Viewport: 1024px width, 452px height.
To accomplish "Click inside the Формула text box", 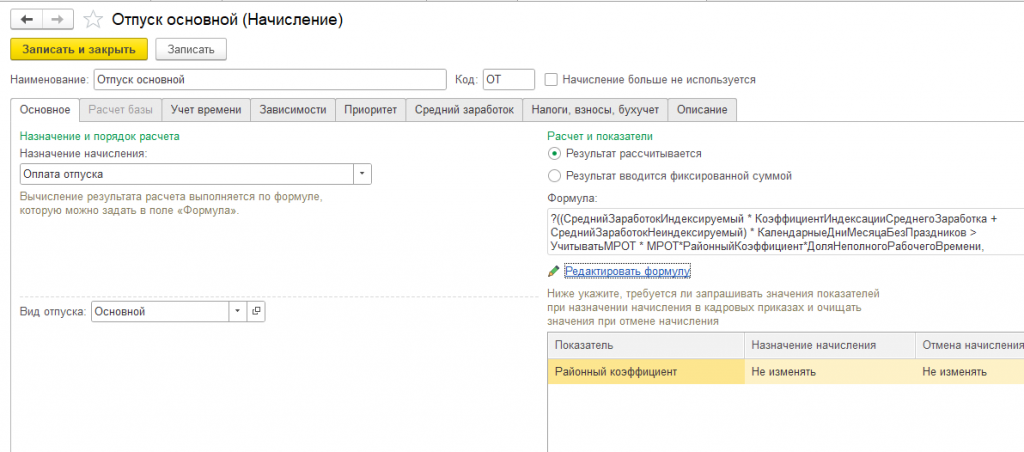I will tap(786, 231).
